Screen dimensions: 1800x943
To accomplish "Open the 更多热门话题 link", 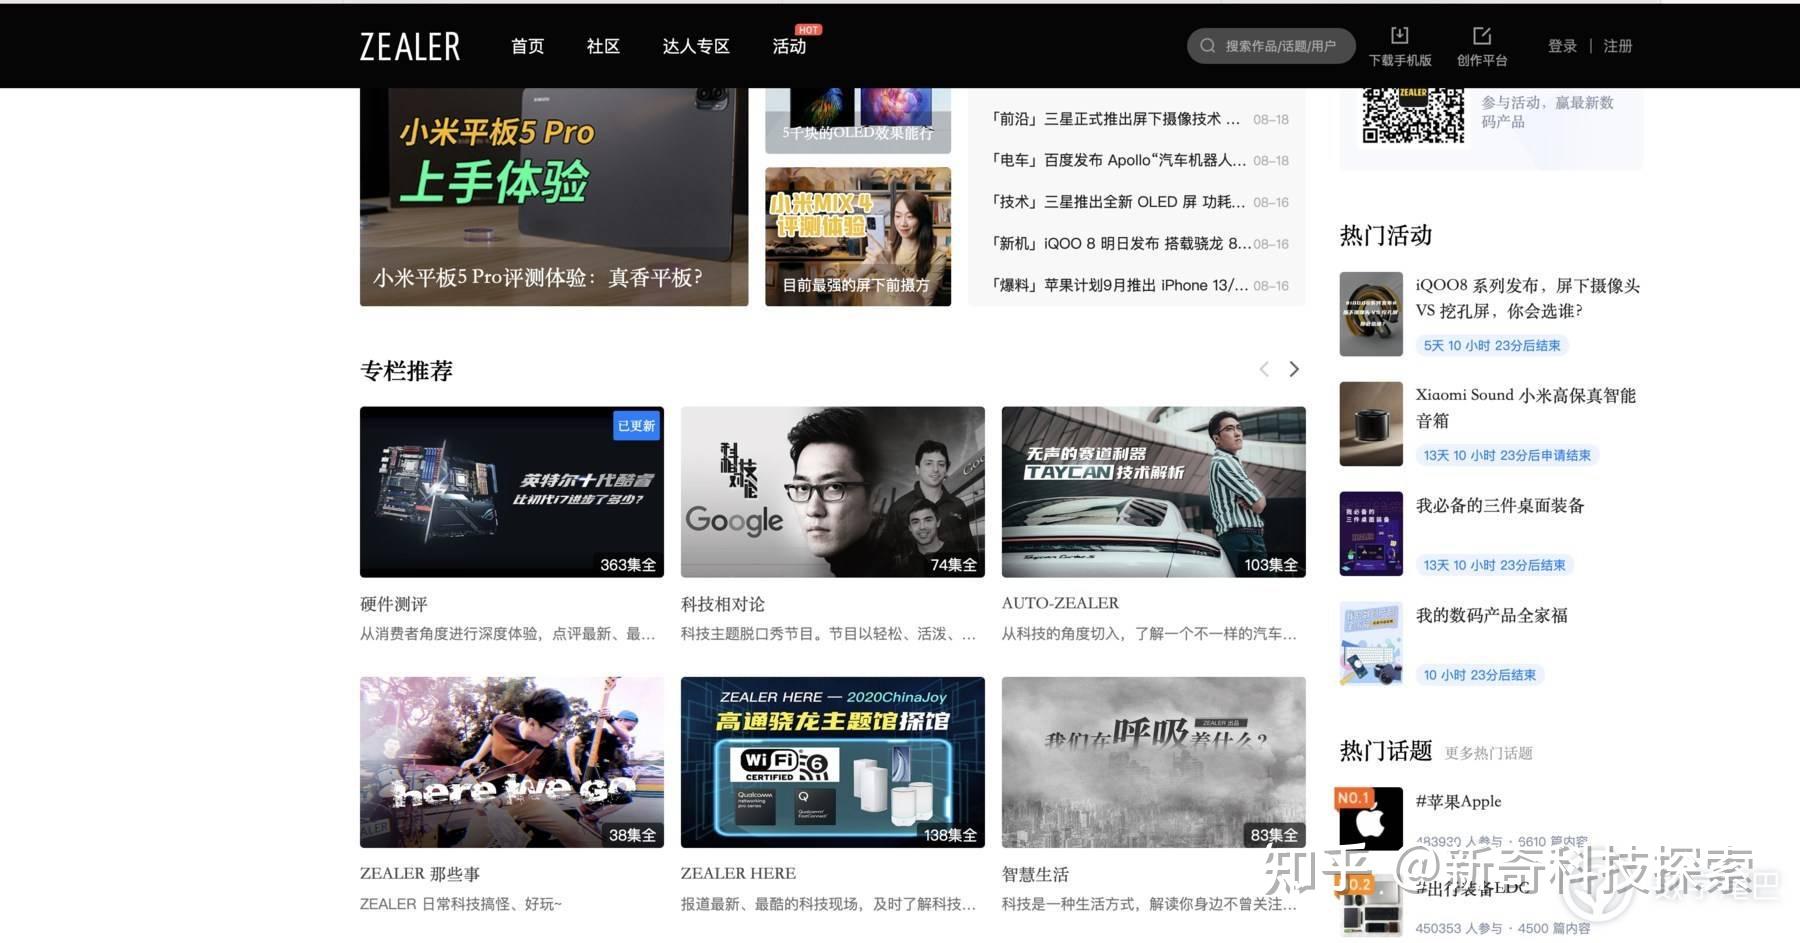I will point(1489,753).
